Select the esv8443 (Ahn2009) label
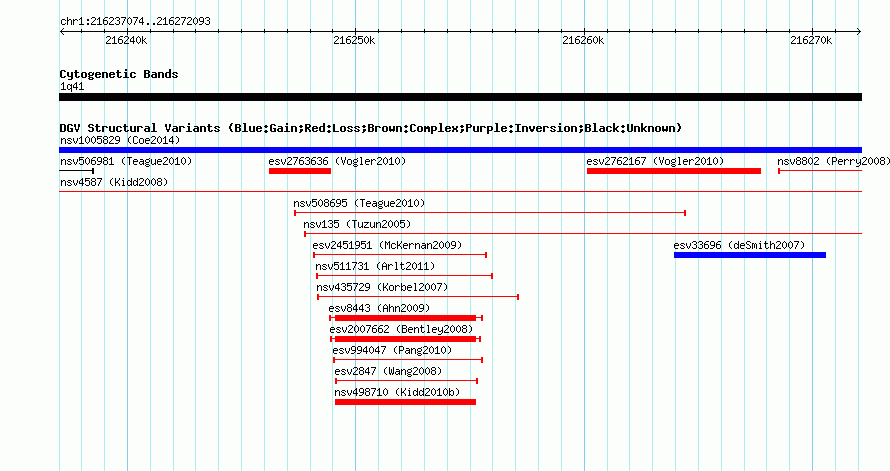The image size is (890, 471). point(379,308)
